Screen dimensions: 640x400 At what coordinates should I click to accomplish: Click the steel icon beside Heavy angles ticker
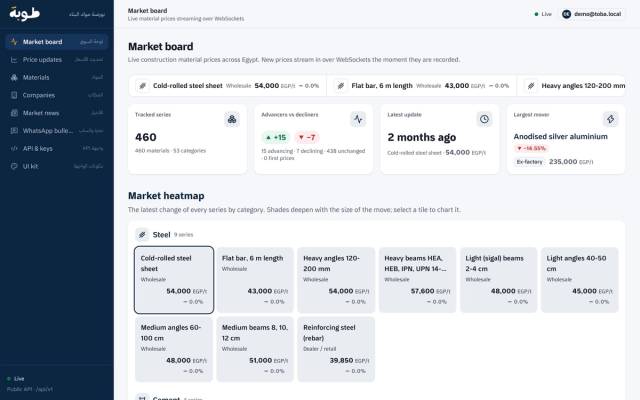[531, 86]
